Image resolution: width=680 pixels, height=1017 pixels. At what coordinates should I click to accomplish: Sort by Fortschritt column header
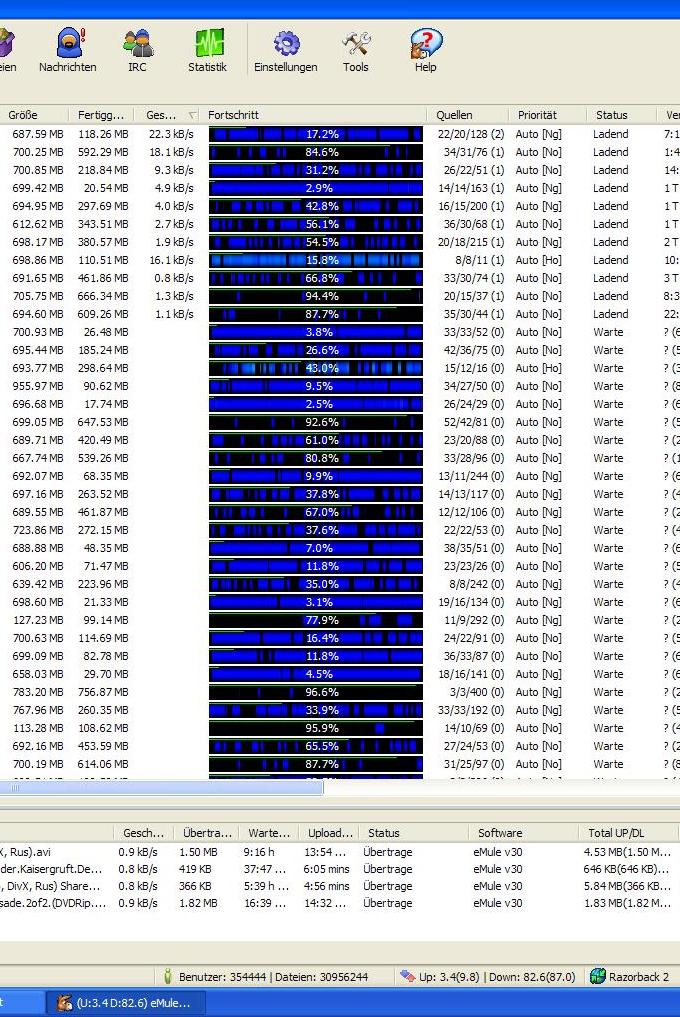point(313,115)
